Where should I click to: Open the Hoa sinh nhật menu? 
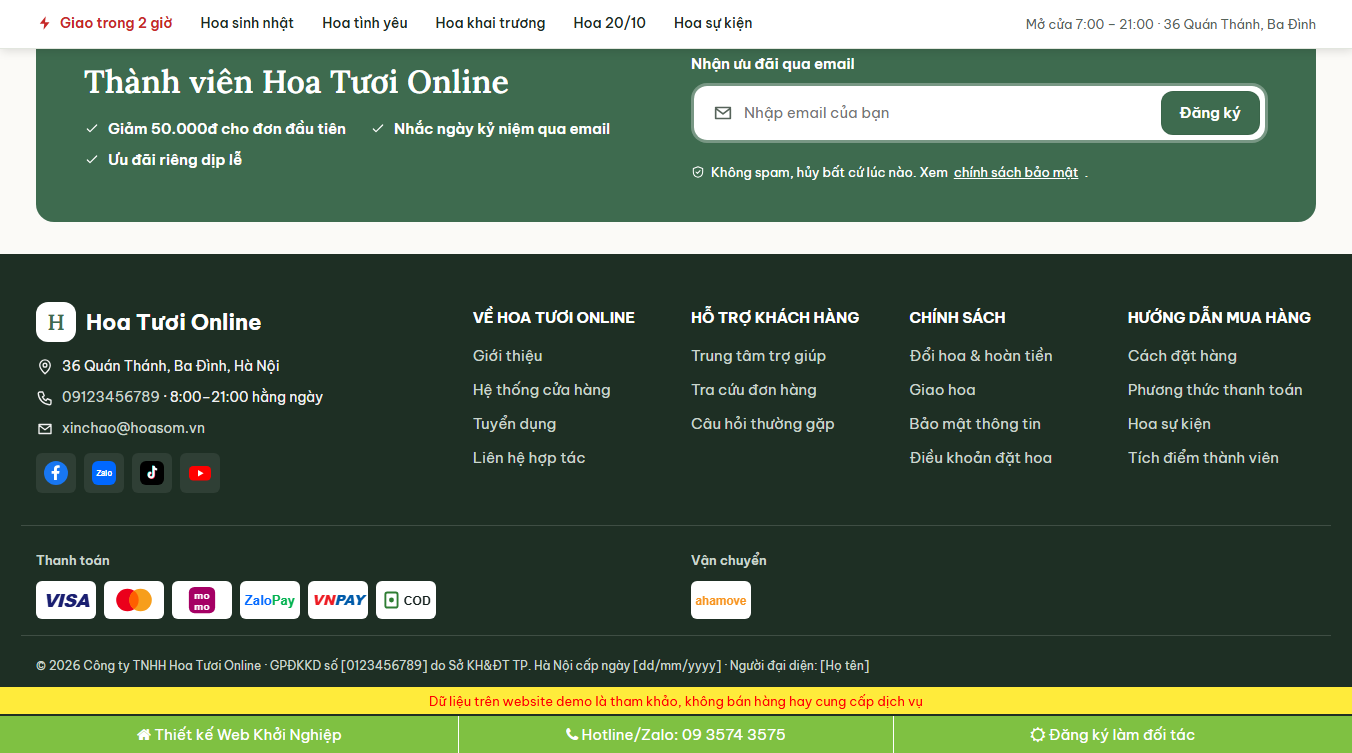tap(247, 23)
